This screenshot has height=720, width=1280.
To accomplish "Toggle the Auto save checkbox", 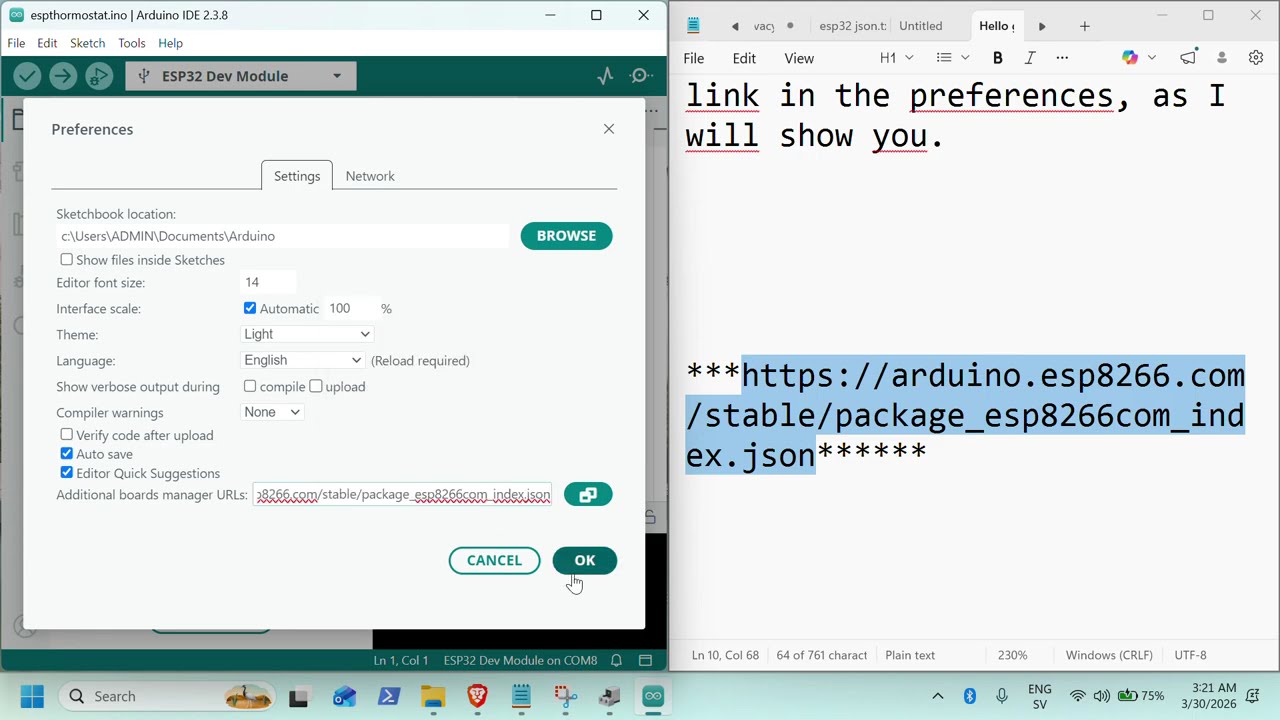I will click(x=67, y=454).
